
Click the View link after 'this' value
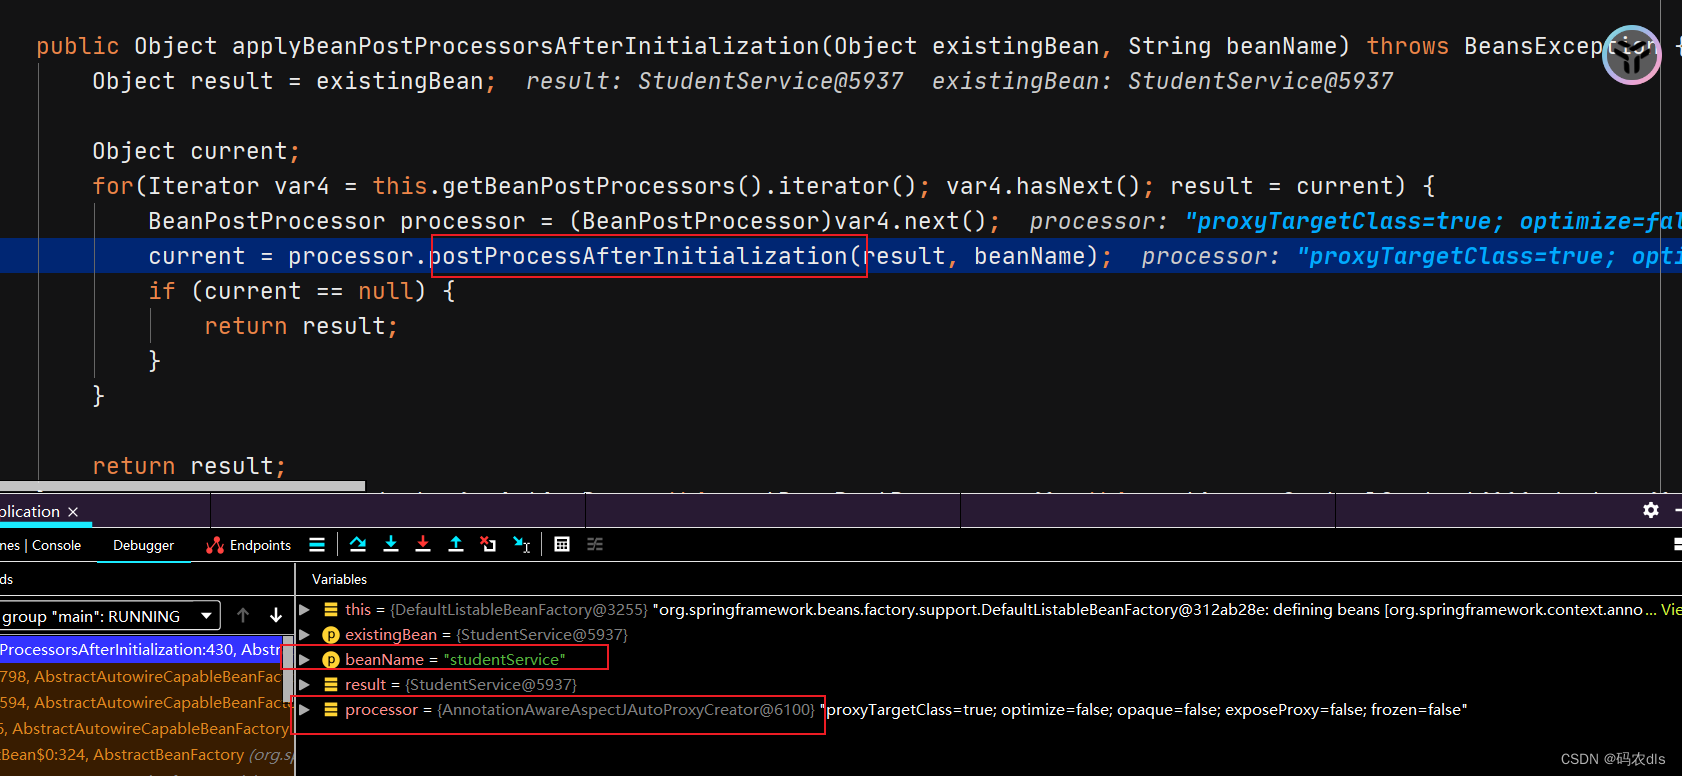1671,609
